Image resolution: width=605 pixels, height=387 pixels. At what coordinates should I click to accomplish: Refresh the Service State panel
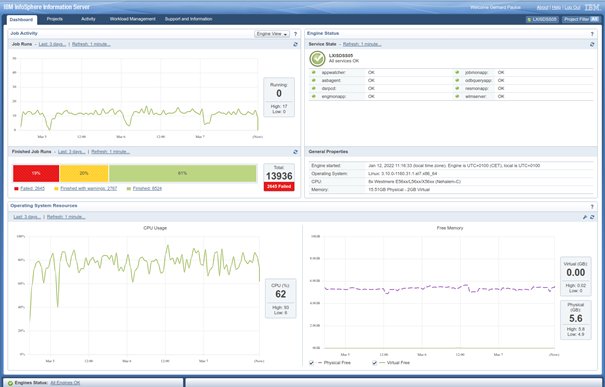point(592,44)
